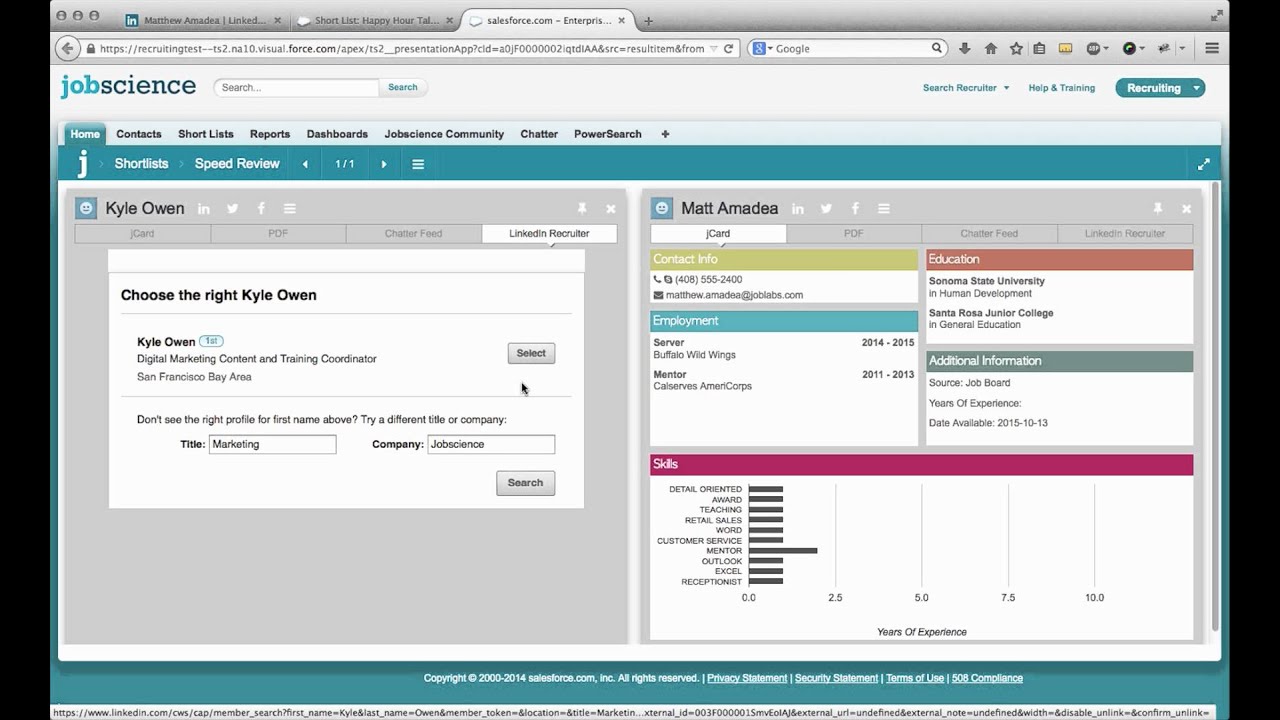Viewport: 1280px width, 720px height.
Task: Go to the browser home page icon
Action: click(x=991, y=48)
